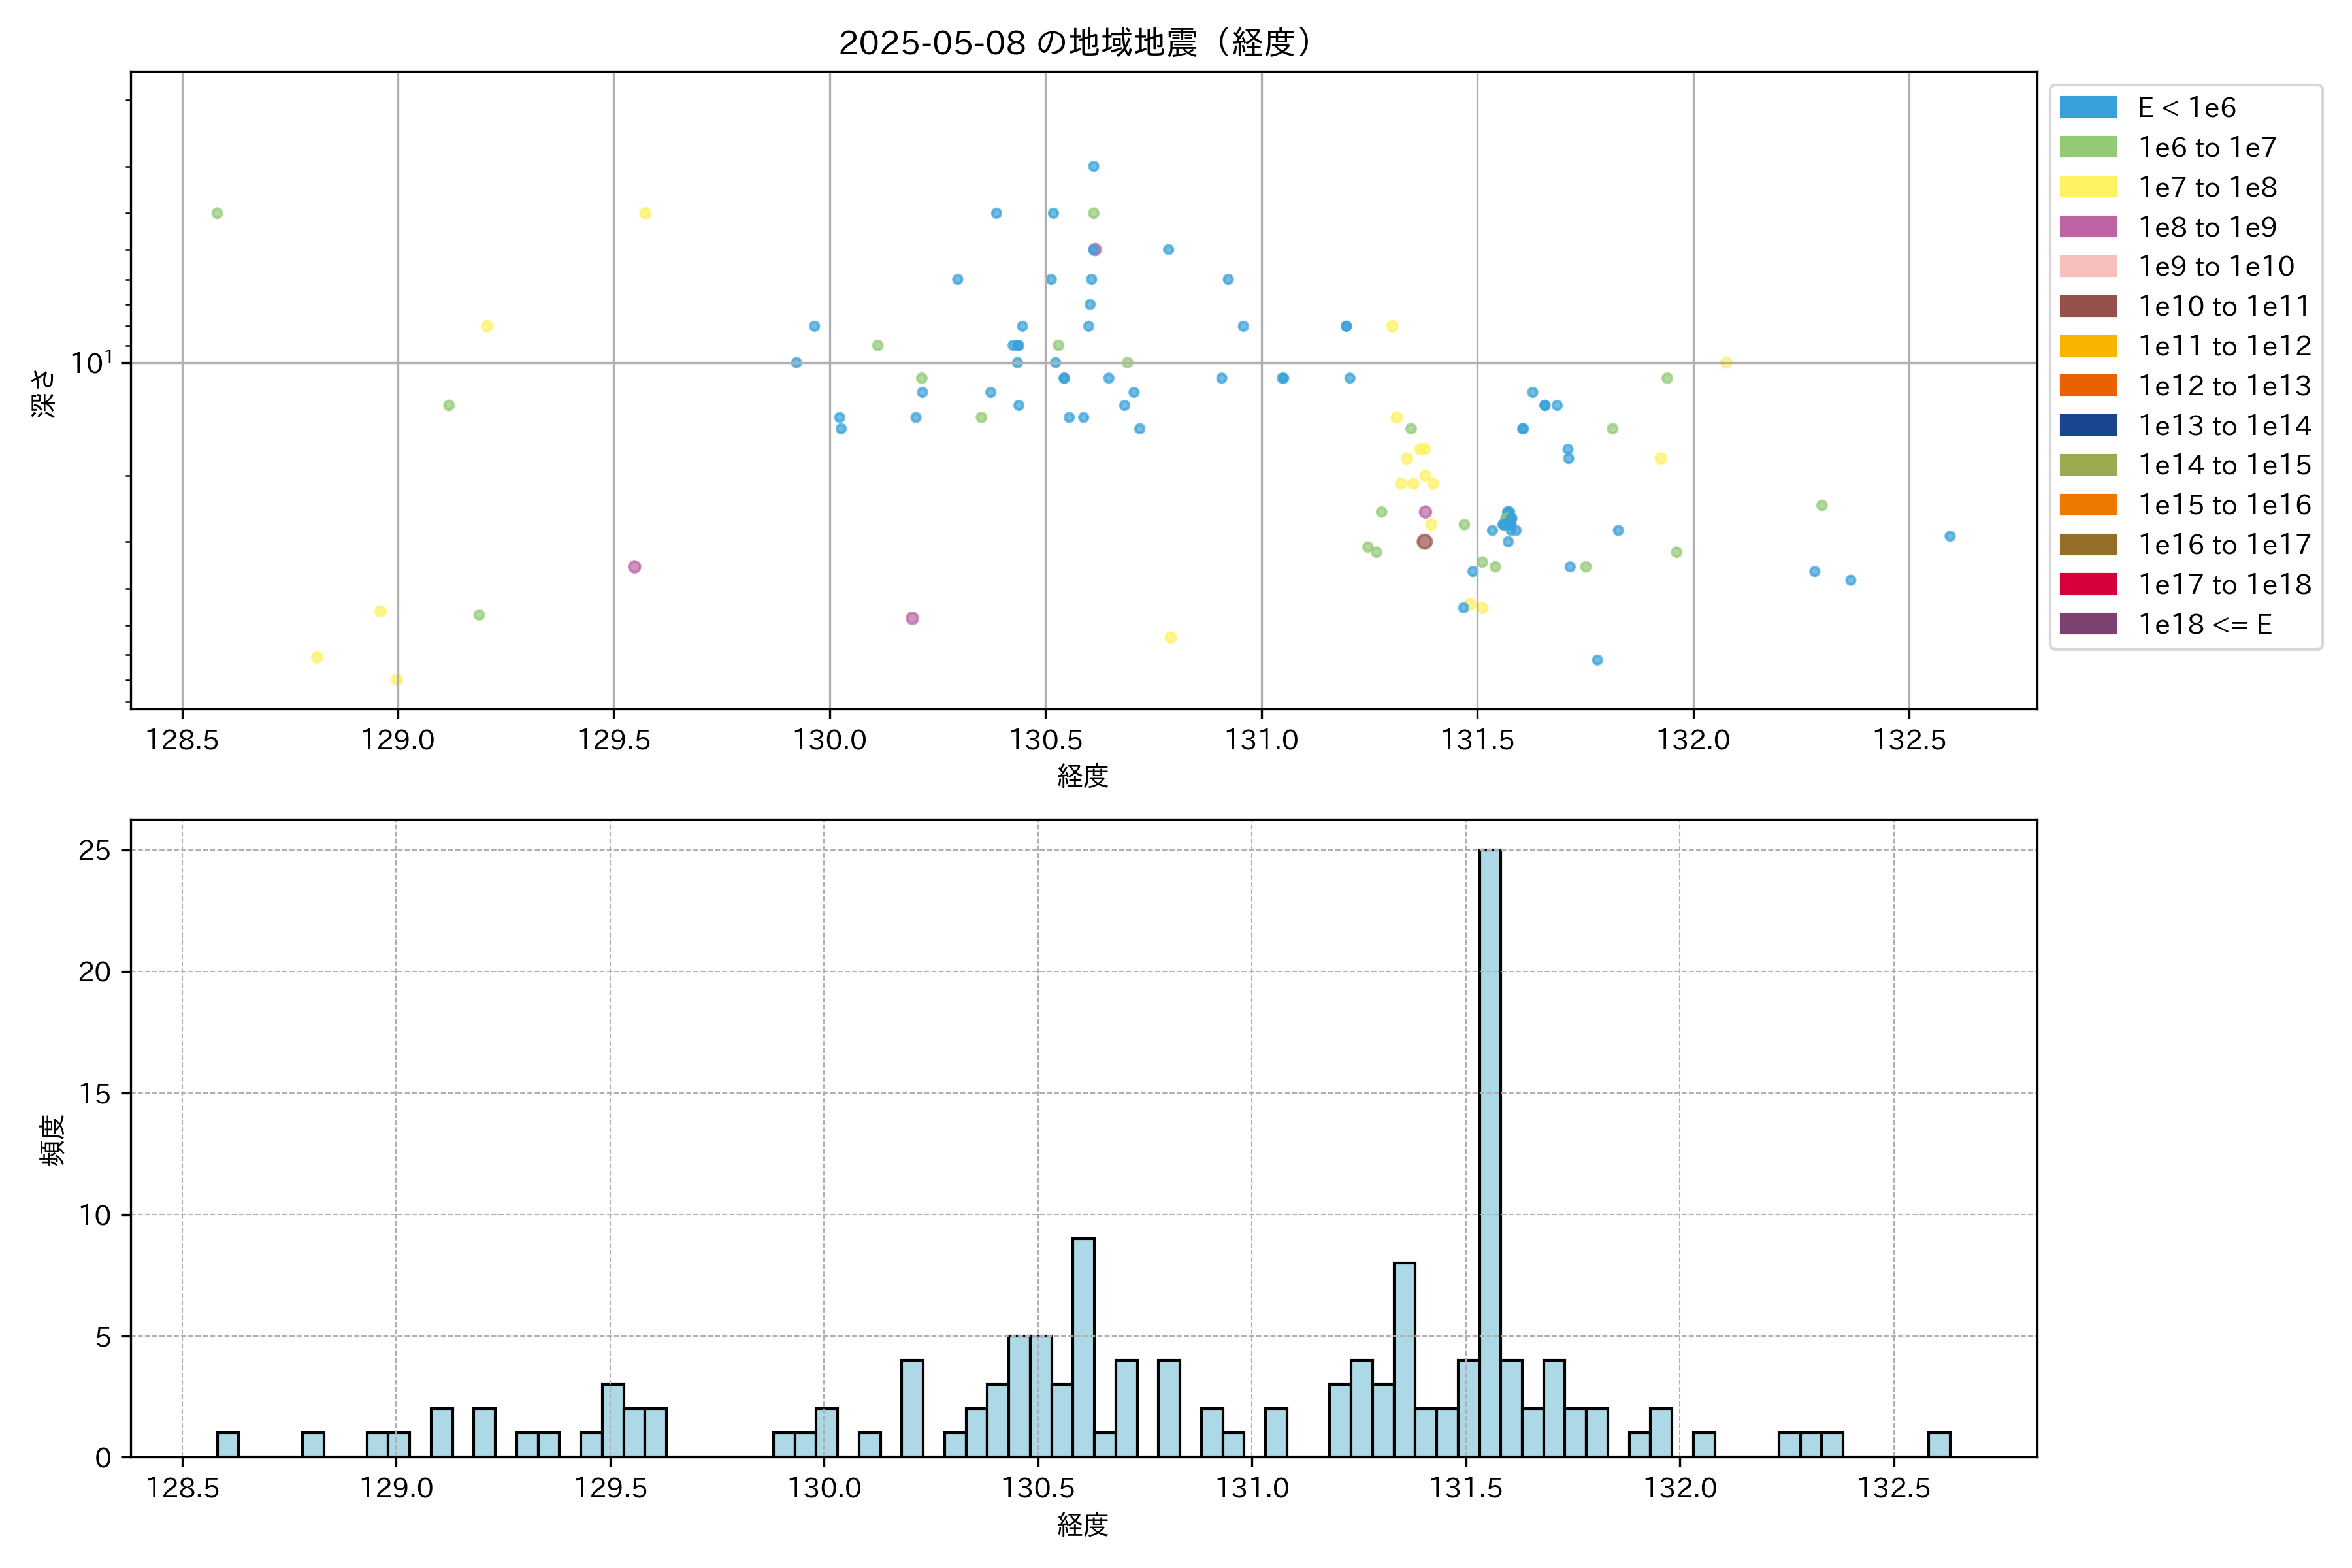2352x1568 pixels.
Task: Click the 経度 label under scatter plot
Action: pyautogui.click(x=1083, y=776)
